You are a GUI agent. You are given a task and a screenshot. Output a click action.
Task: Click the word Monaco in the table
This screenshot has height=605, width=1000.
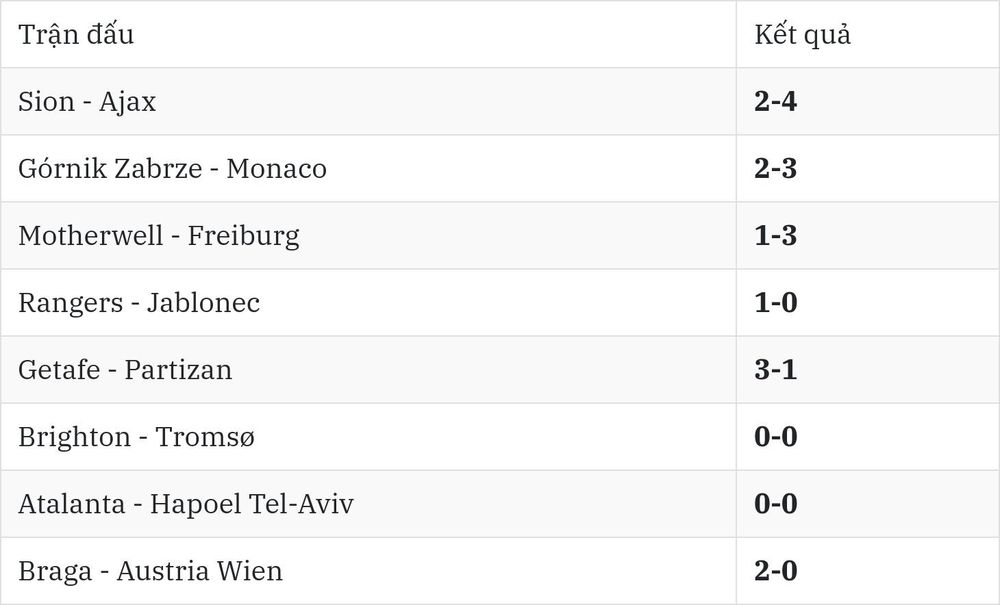(x=277, y=169)
